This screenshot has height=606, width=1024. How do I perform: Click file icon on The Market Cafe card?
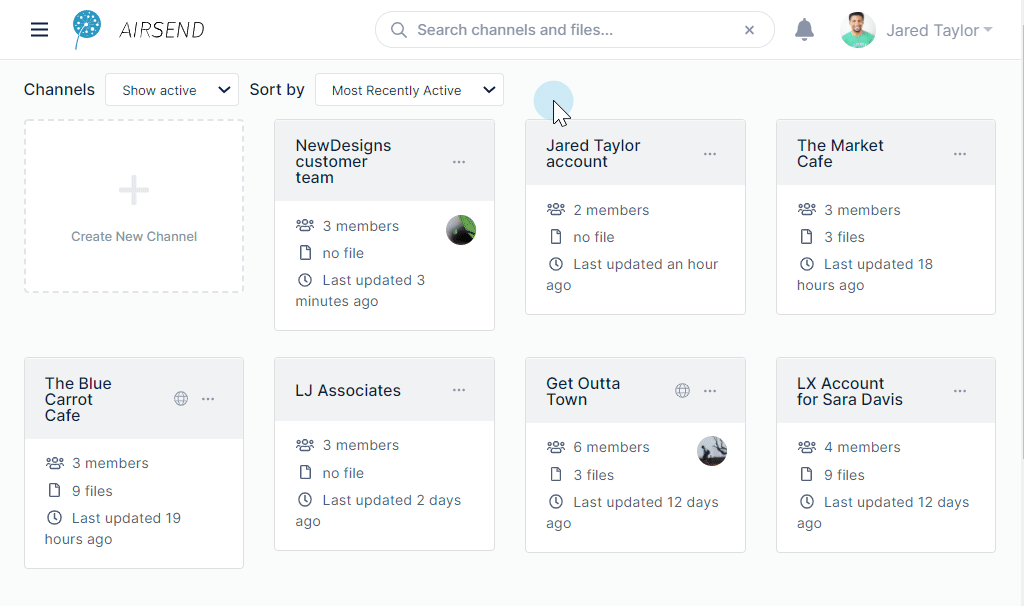[807, 236]
